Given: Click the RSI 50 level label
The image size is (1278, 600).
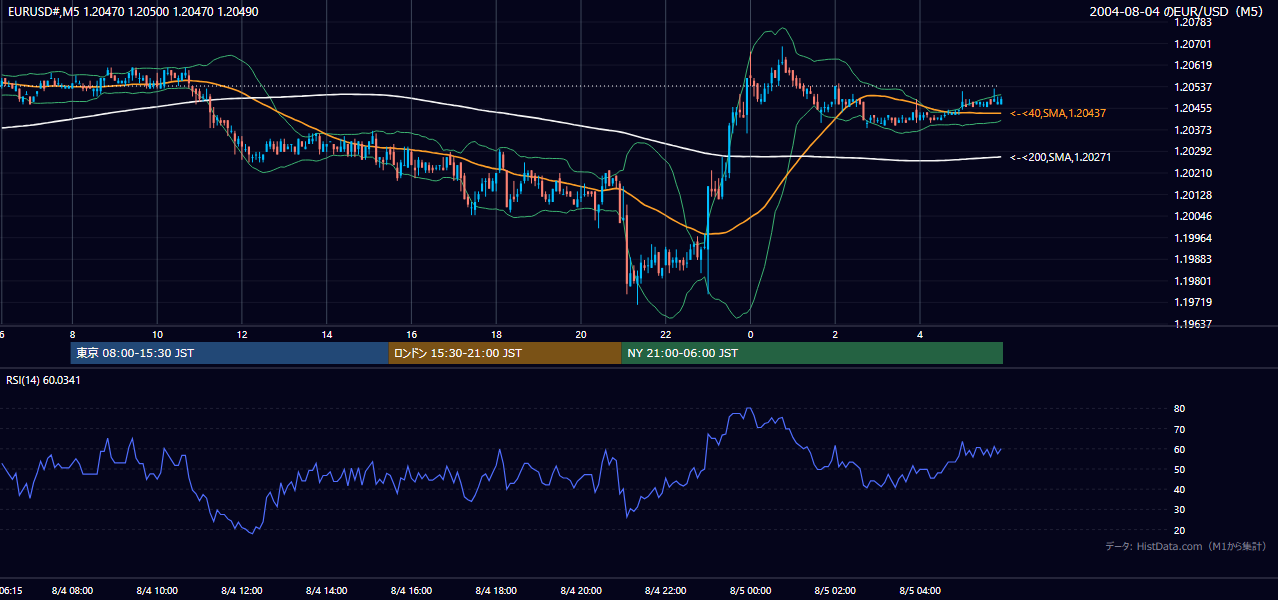Looking at the screenshot, I should 1179,469.
